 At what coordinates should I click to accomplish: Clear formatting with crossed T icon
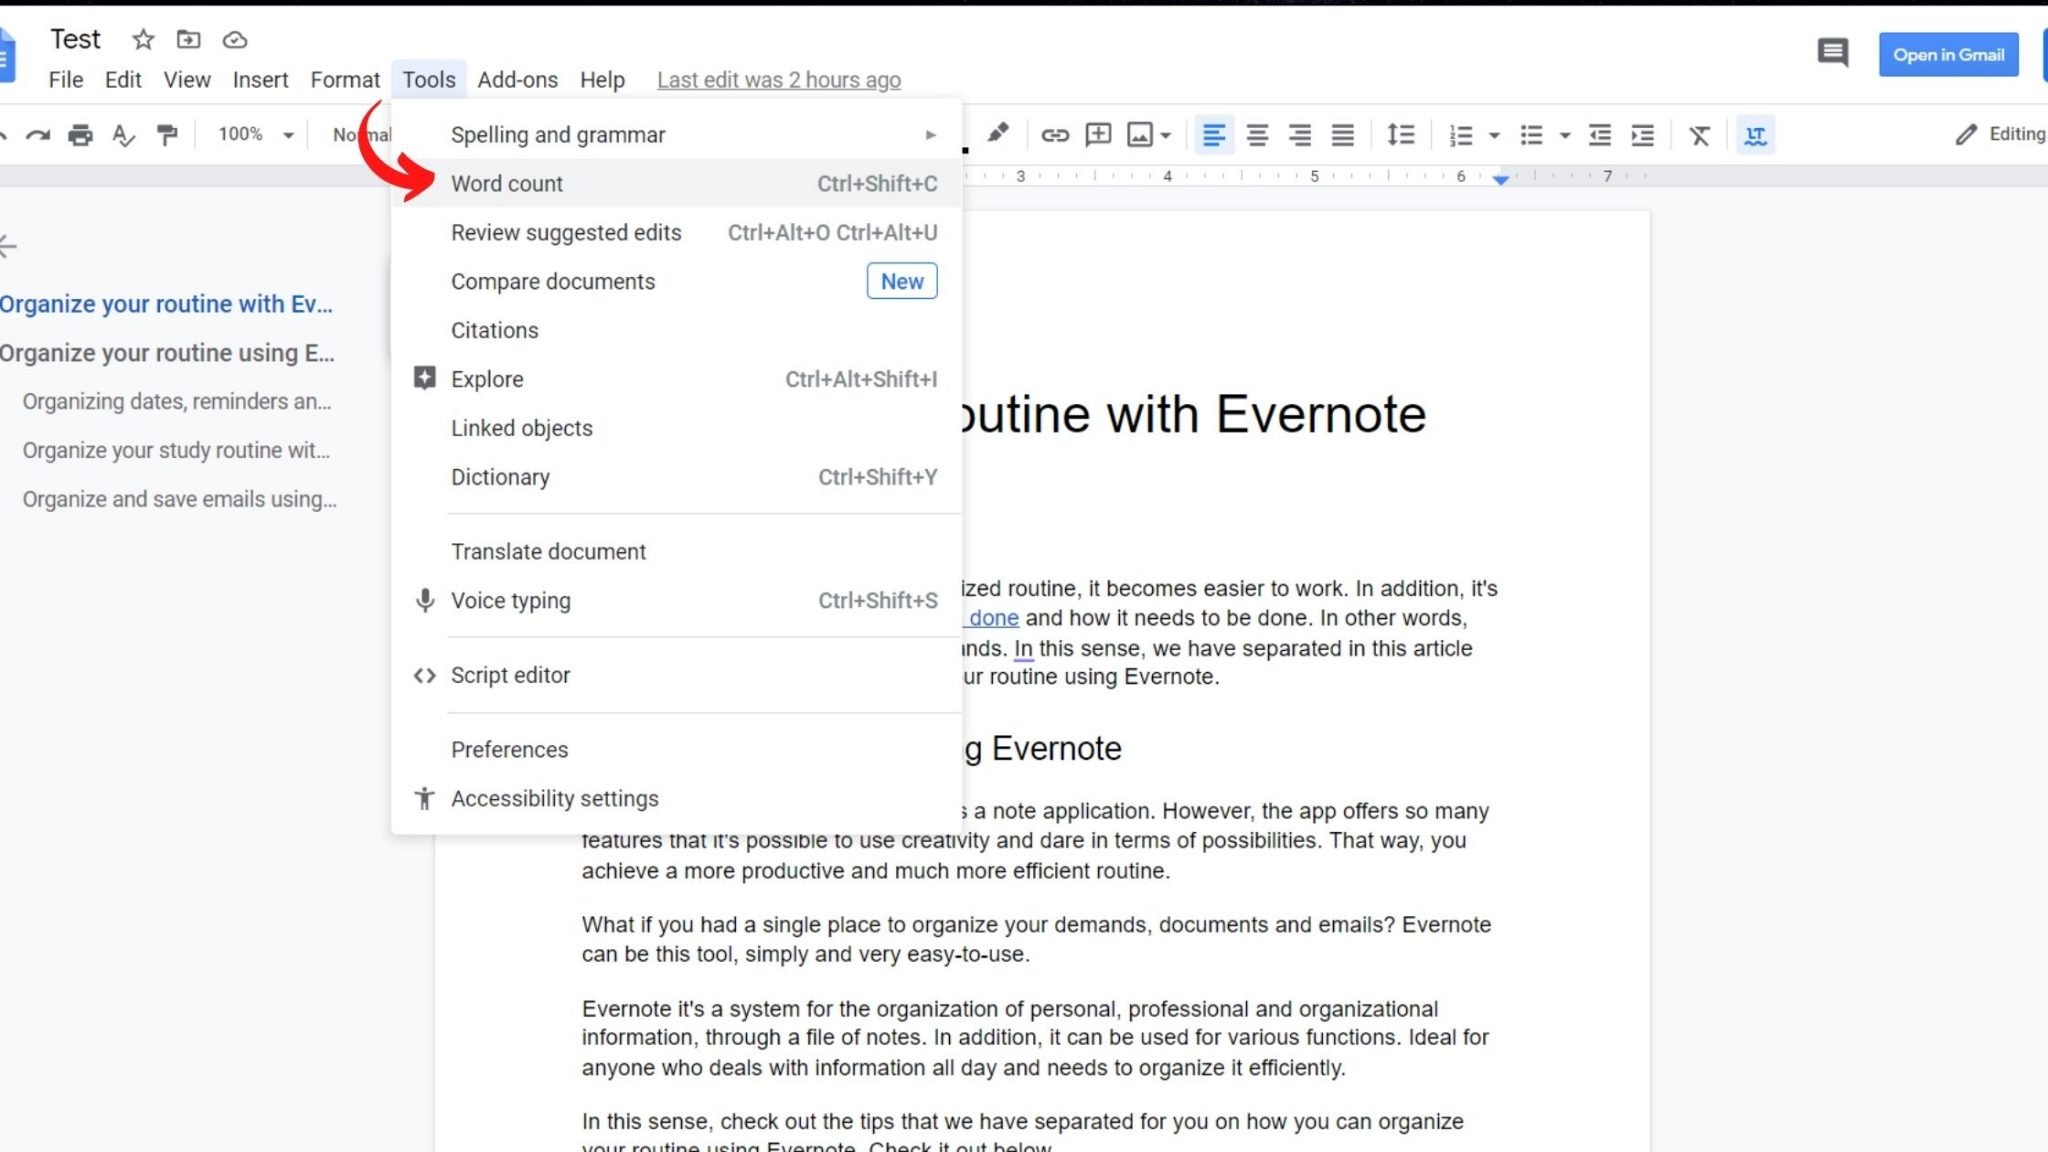[x=1700, y=135]
